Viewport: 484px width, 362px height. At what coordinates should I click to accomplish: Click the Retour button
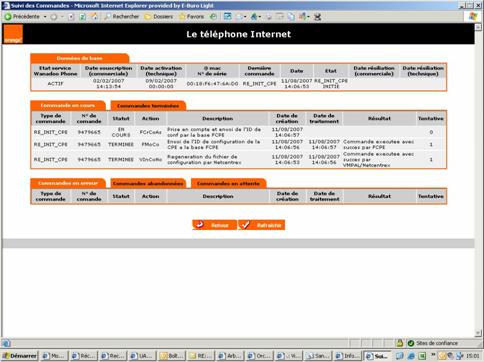pos(214,225)
